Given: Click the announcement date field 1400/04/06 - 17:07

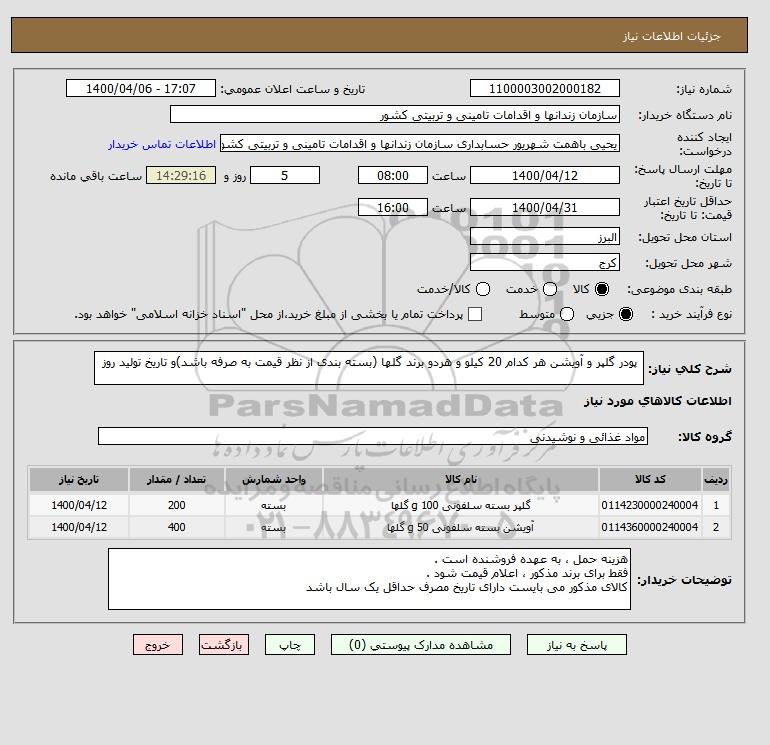Looking at the screenshot, I should click(140, 88).
